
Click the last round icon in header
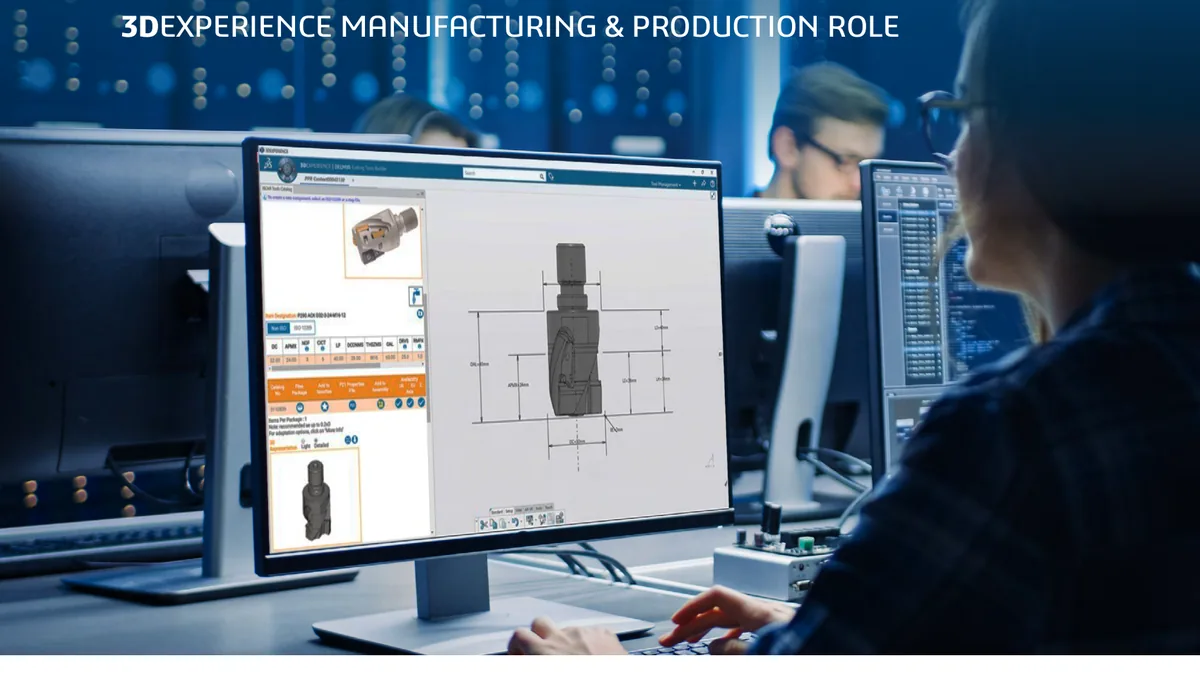pos(713,184)
